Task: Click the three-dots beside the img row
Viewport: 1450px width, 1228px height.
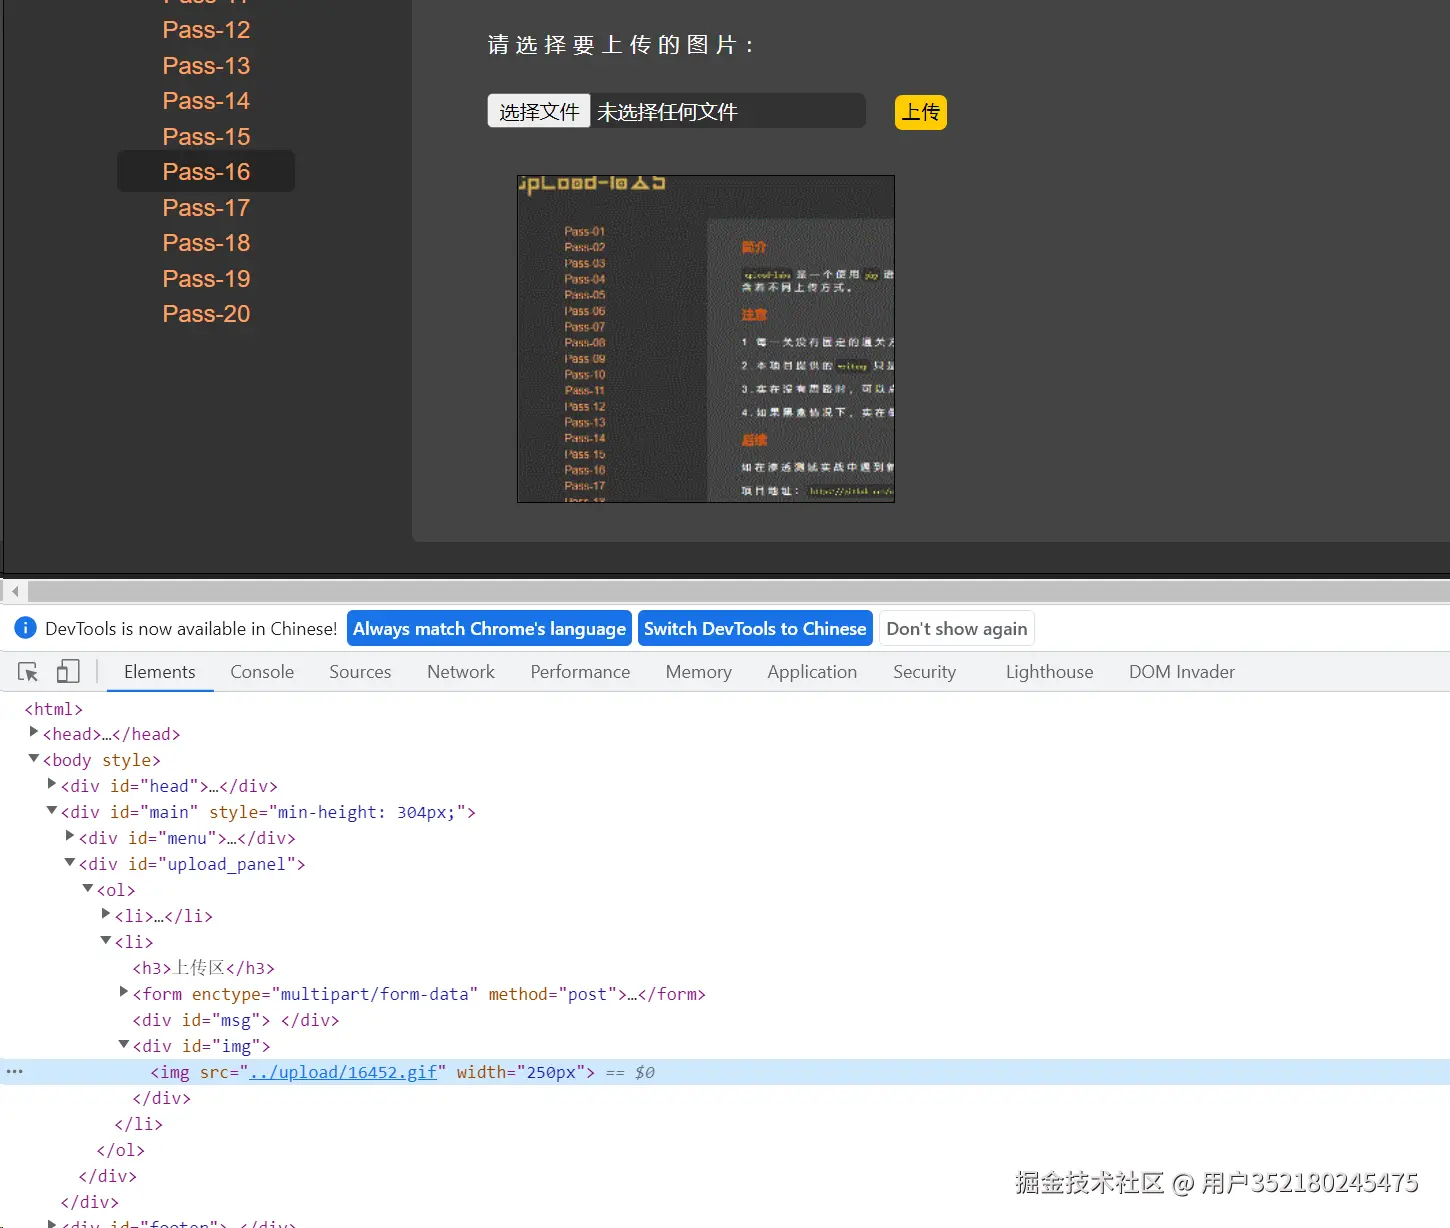Action: coord(14,1072)
